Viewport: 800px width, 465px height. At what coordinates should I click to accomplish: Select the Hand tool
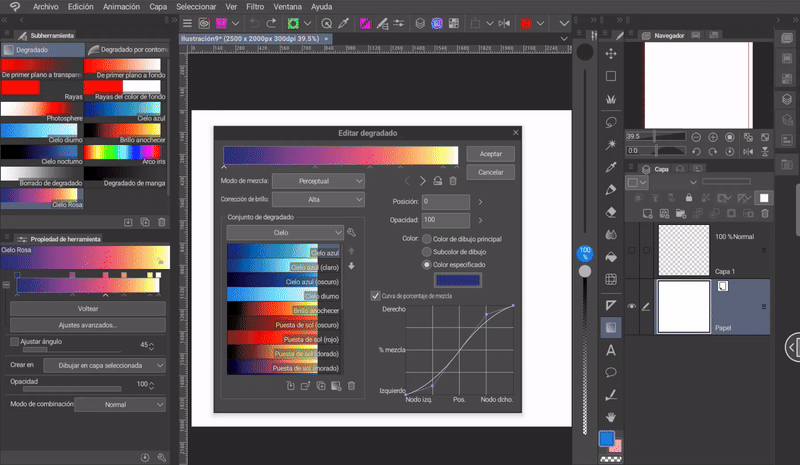610,416
